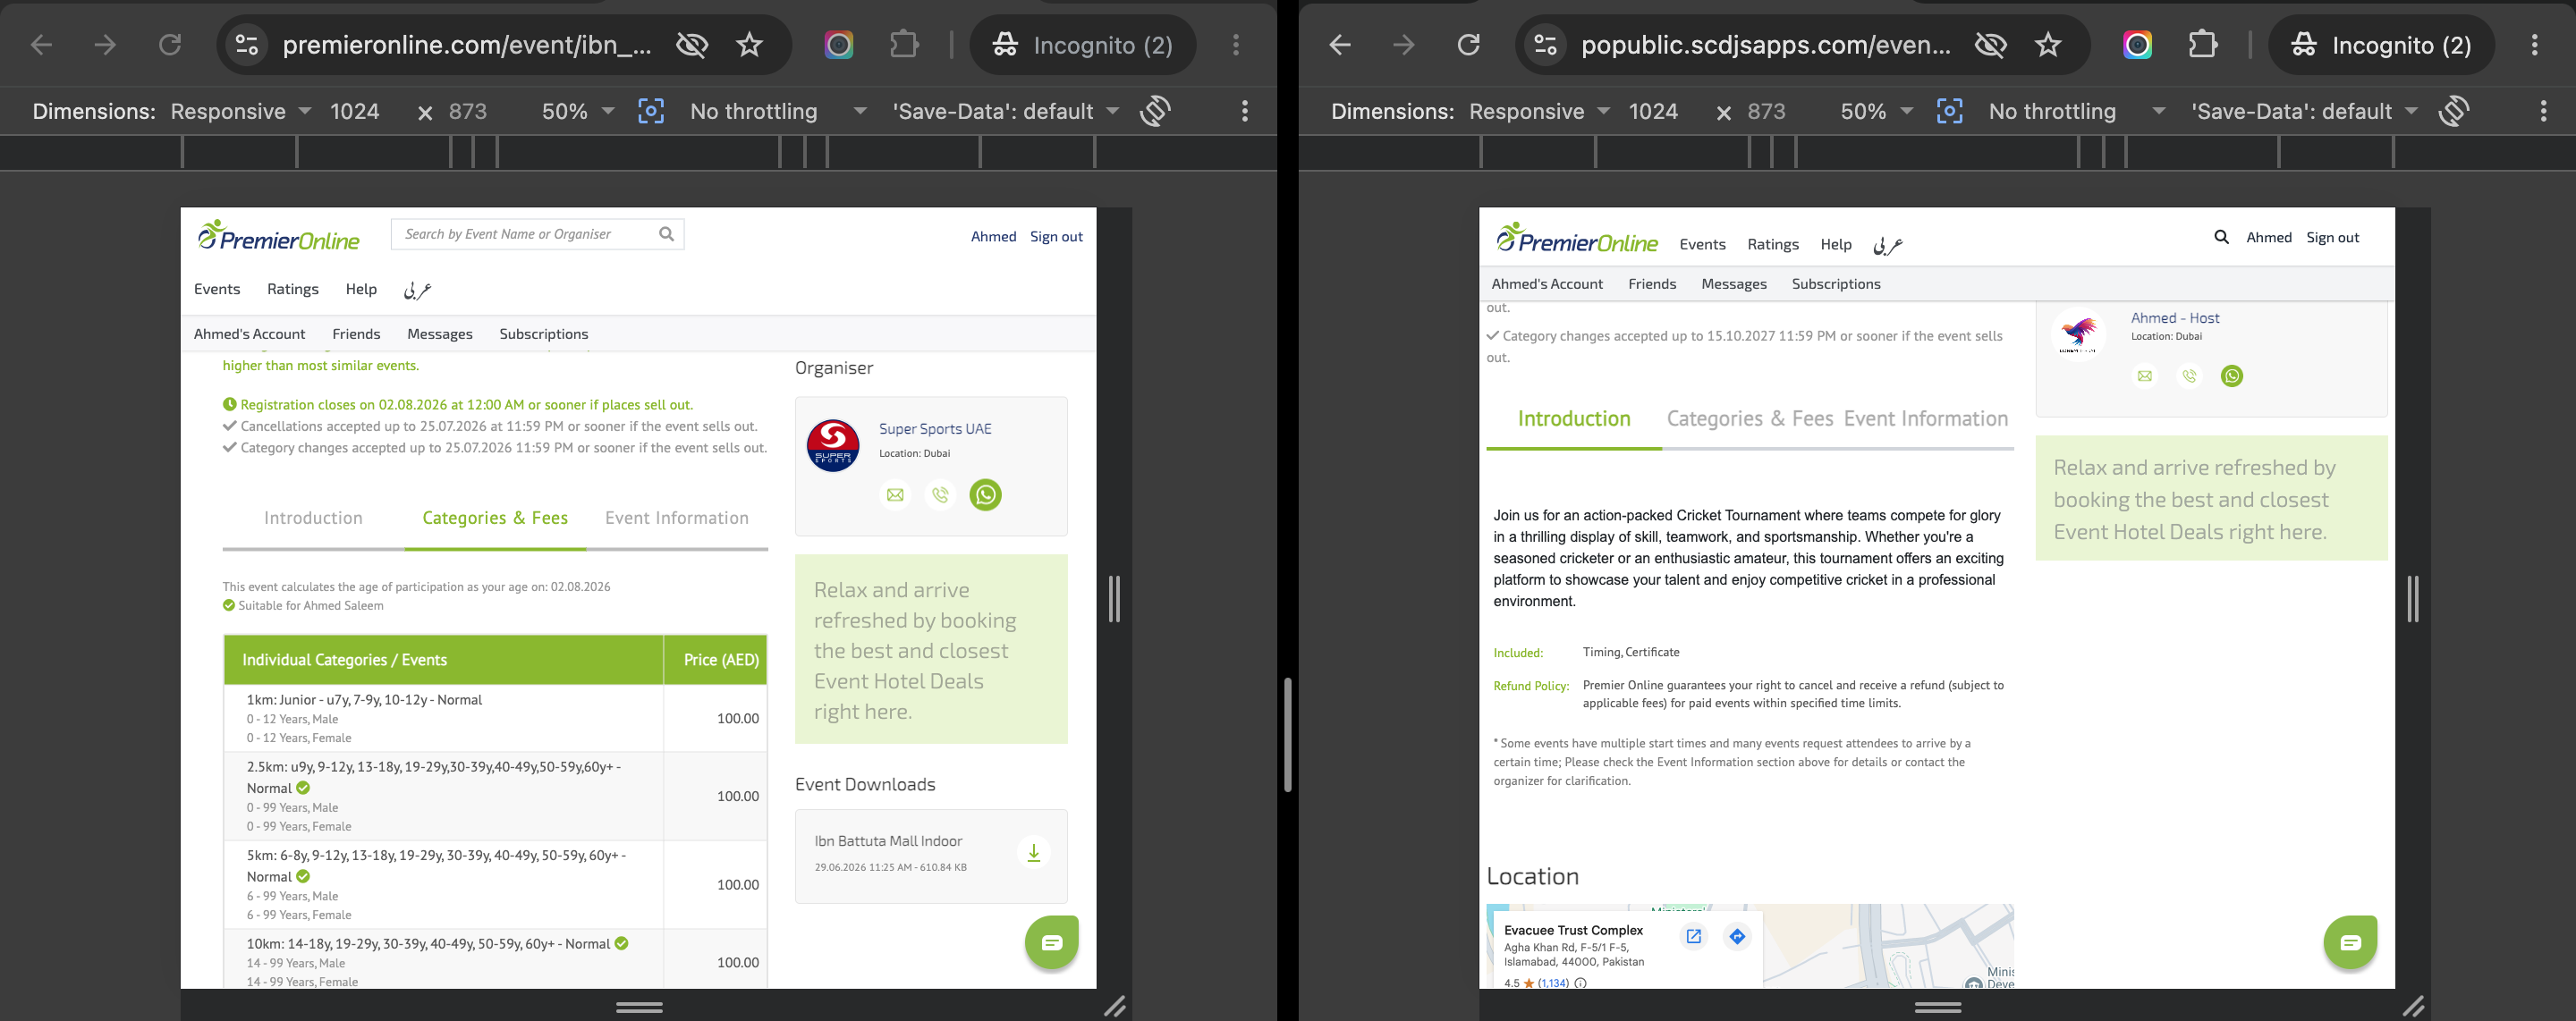
Task: Open the Save-Data dropdown in right window
Action: 2304,111
